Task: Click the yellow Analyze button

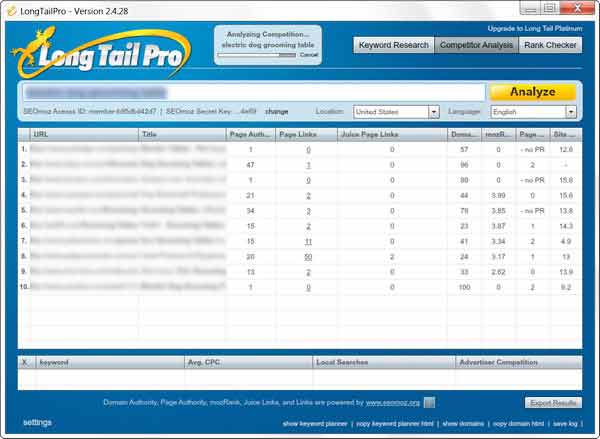Action: point(533,92)
